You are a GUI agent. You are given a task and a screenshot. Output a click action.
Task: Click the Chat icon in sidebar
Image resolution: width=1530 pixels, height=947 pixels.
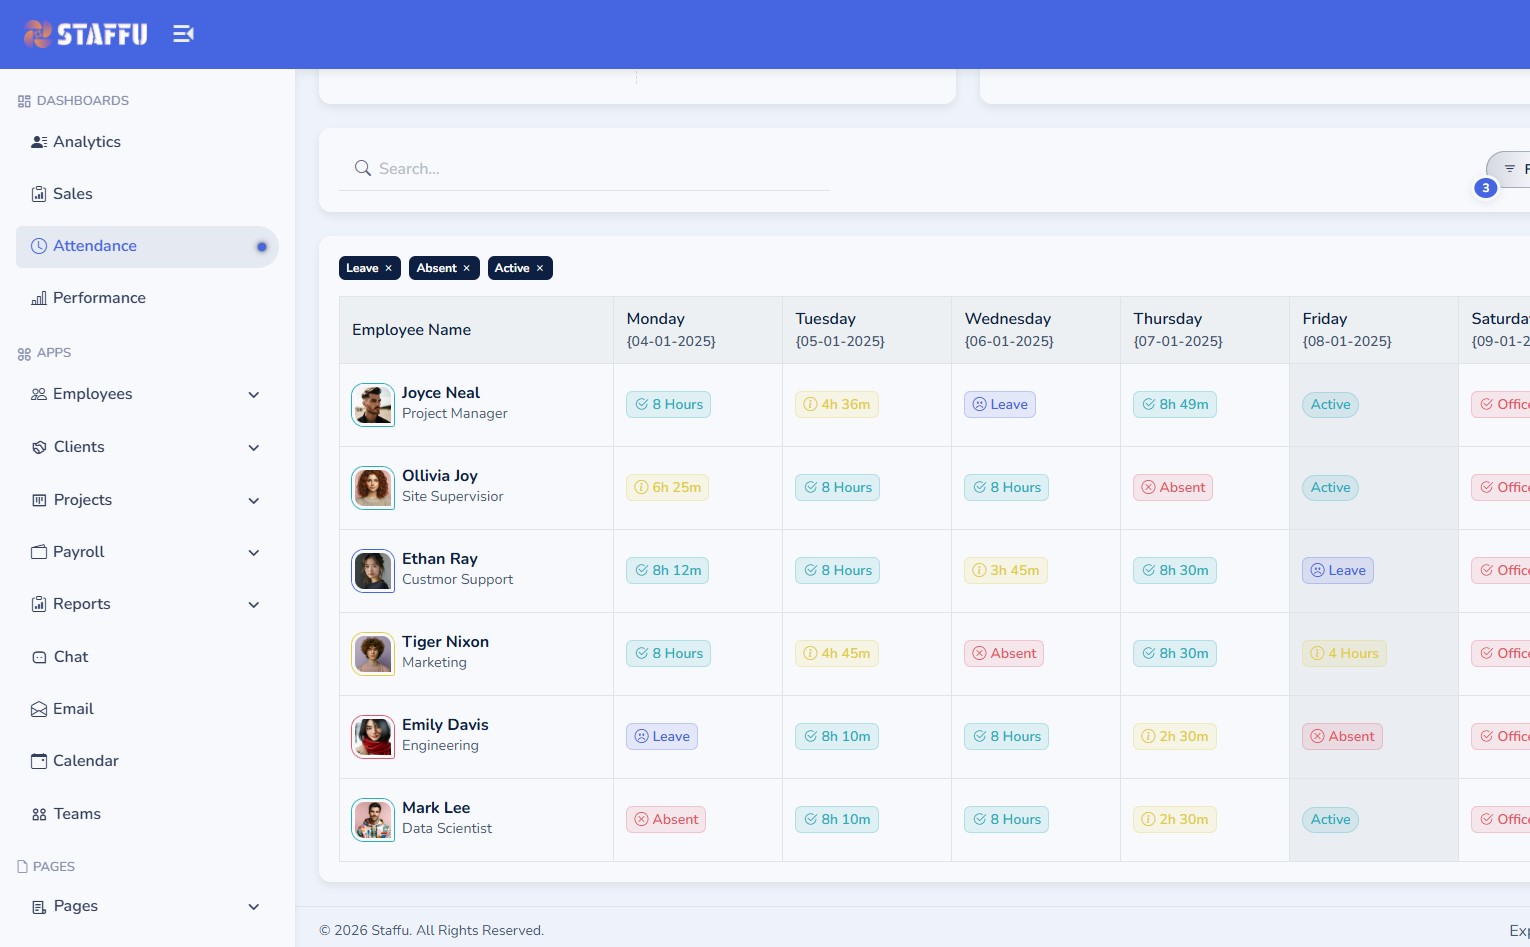coord(39,657)
